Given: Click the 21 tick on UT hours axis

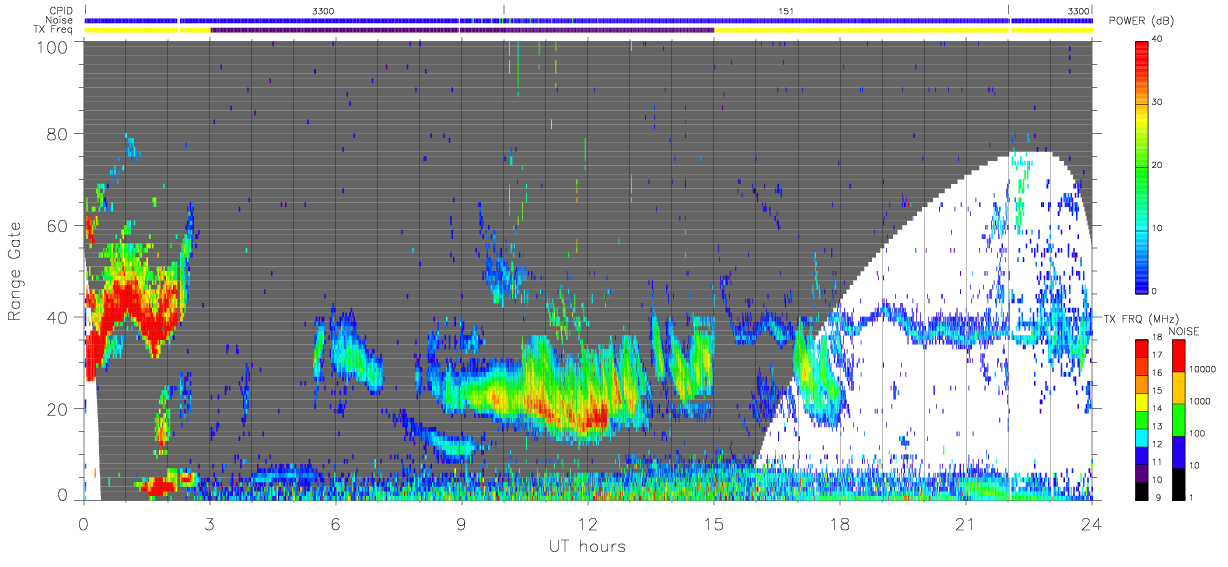Looking at the screenshot, I should [x=966, y=522].
